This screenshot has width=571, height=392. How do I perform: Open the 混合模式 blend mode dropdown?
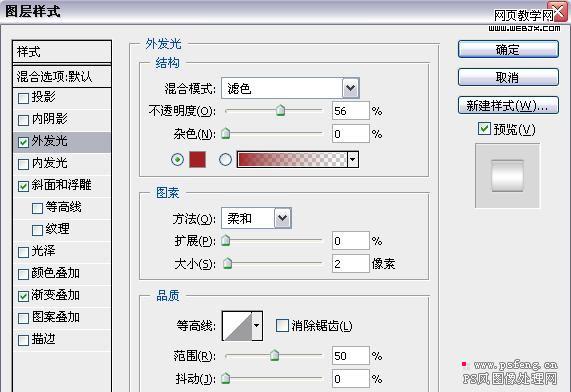coord(351,88)
